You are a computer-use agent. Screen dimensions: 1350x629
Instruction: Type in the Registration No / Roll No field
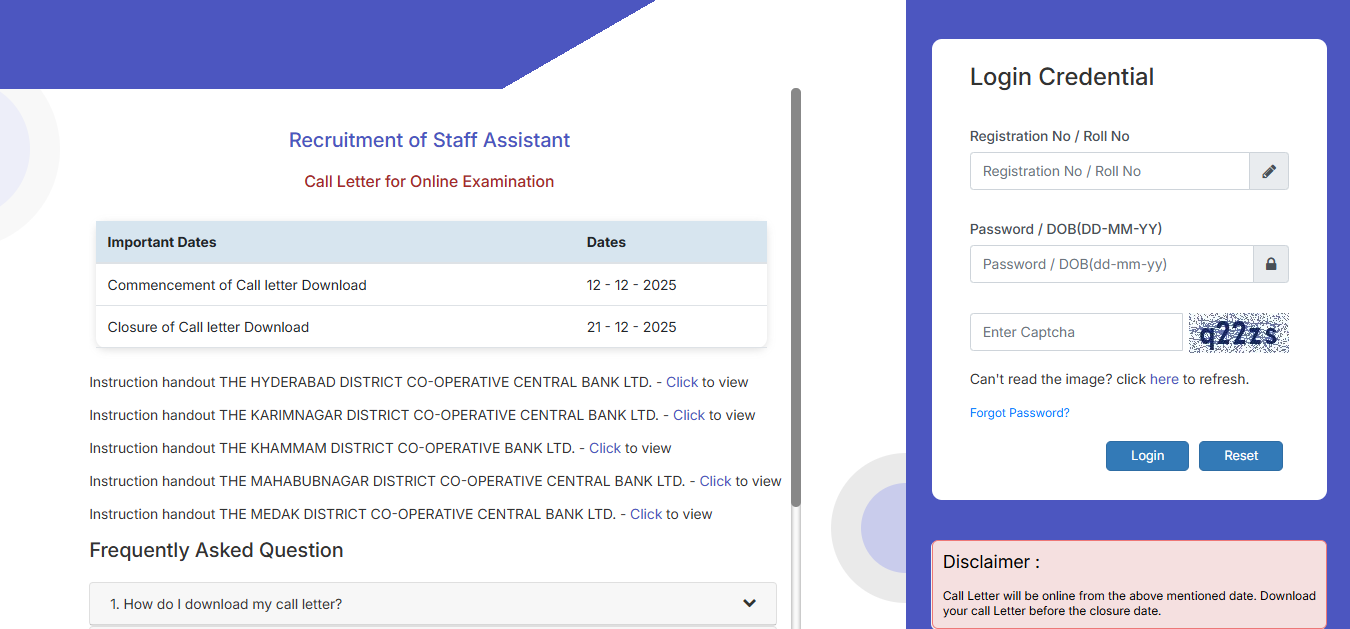coord(1109,171)
